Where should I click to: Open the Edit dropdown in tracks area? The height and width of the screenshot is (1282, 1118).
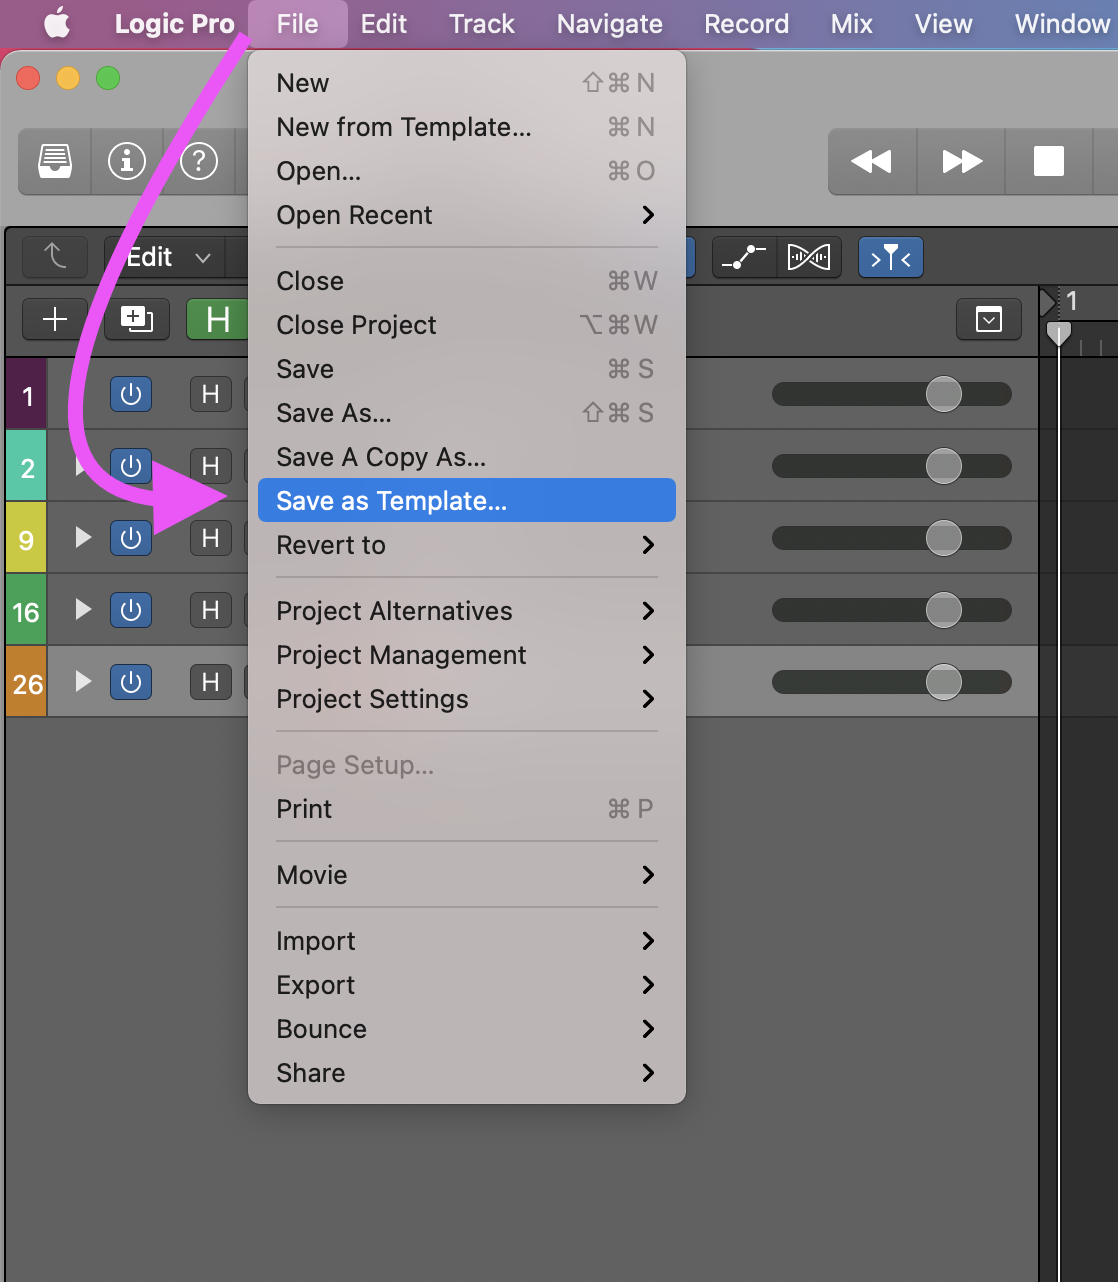tap(166, 258)
